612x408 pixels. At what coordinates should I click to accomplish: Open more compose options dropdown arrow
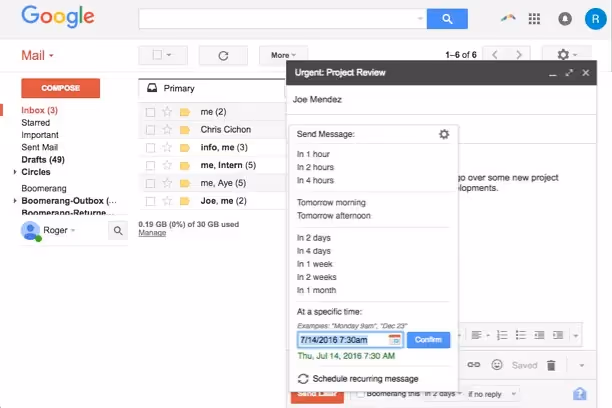[582, 365]
